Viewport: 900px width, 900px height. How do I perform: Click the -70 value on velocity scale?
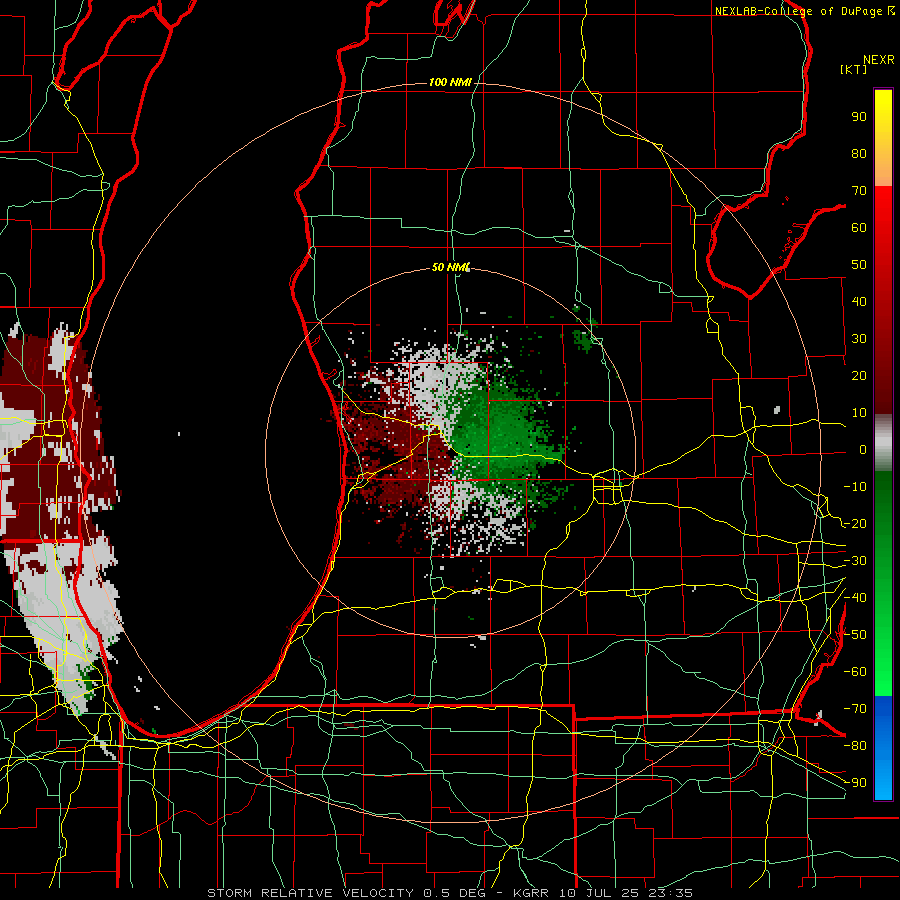(855, 709)
